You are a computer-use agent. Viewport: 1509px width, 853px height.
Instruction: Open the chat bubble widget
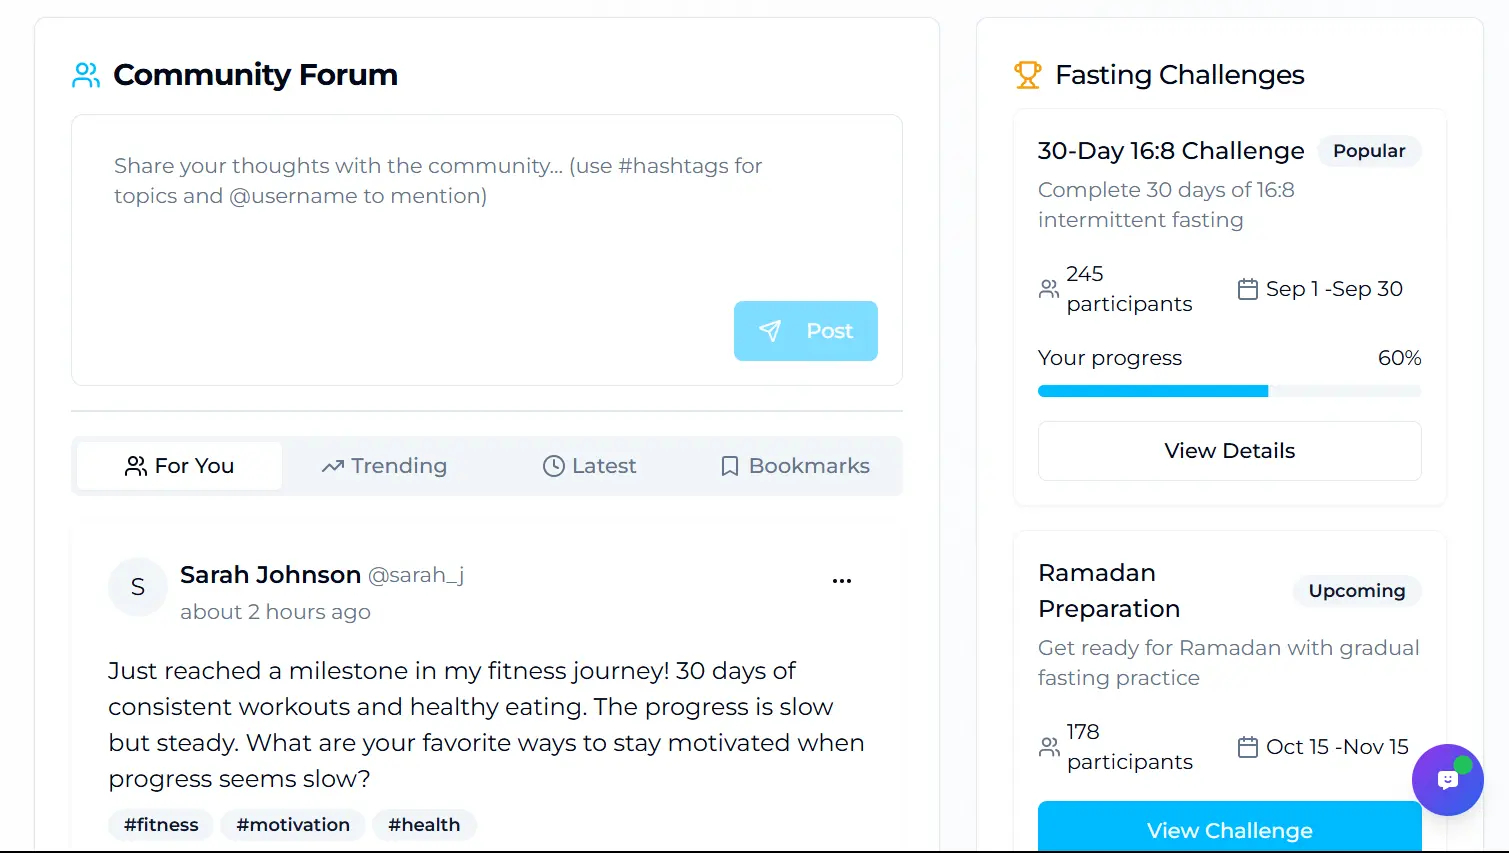(1447, 780)
